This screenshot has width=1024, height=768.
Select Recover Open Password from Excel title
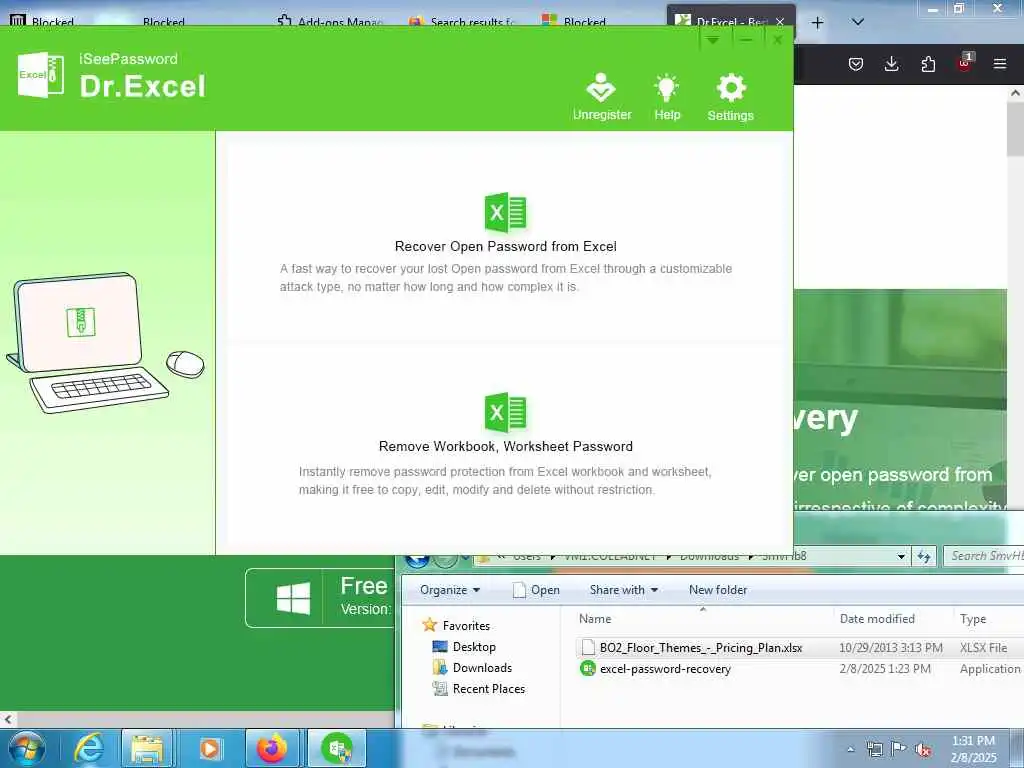click(x=505, y=246)
